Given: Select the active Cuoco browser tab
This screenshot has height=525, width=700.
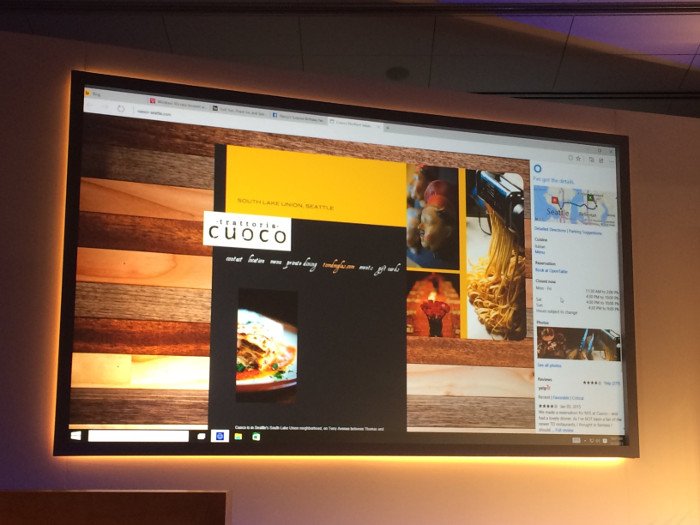Looking at the screenshot, I should tap(355, 123).
